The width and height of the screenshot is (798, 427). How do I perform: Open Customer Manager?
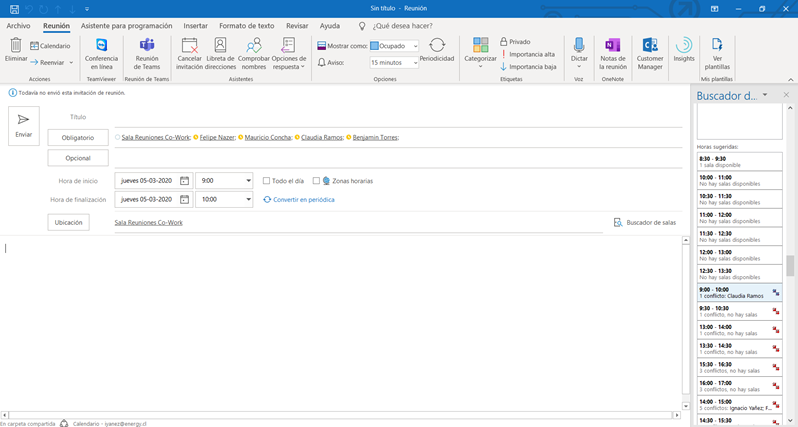pos(650,53)
